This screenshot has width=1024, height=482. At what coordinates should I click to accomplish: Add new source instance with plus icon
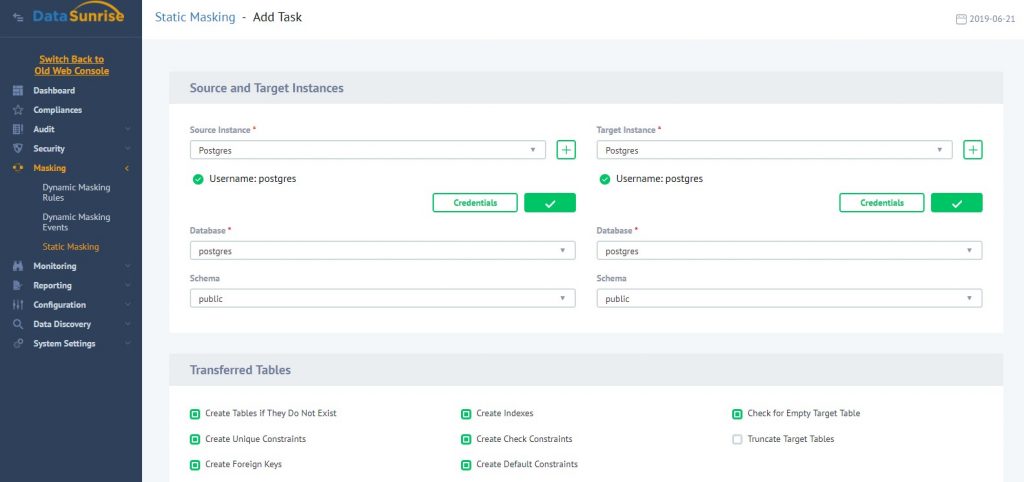coord(566,150)
